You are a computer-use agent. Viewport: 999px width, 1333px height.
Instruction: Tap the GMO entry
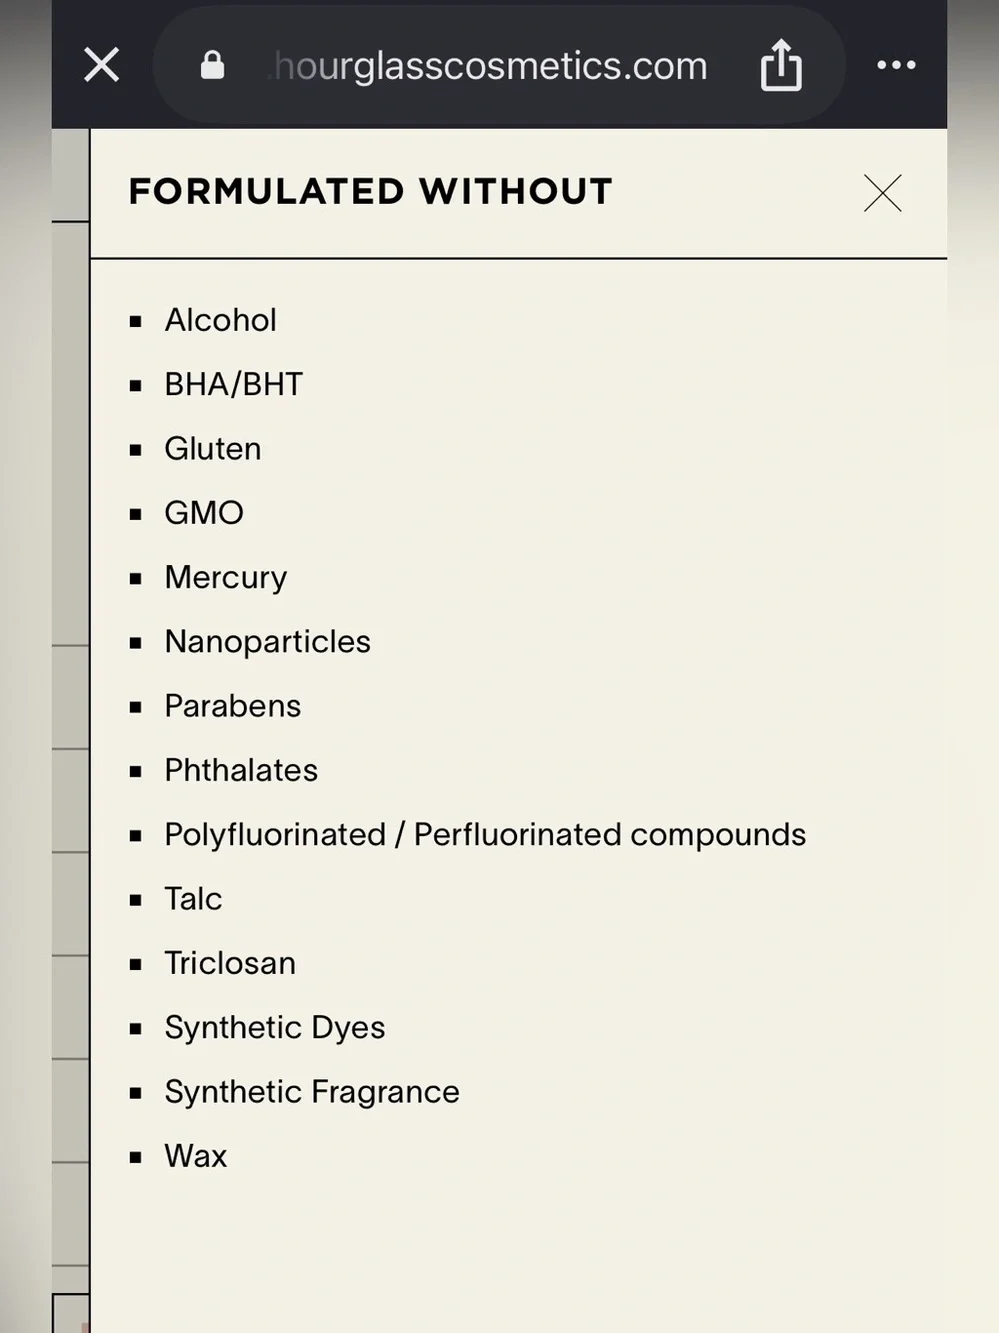[x=204, y=513]
